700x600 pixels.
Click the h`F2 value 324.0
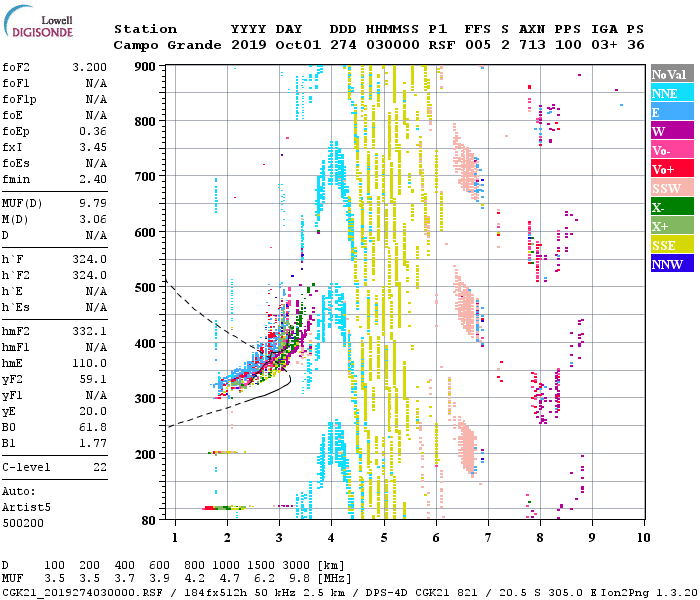tap(89, 275)
